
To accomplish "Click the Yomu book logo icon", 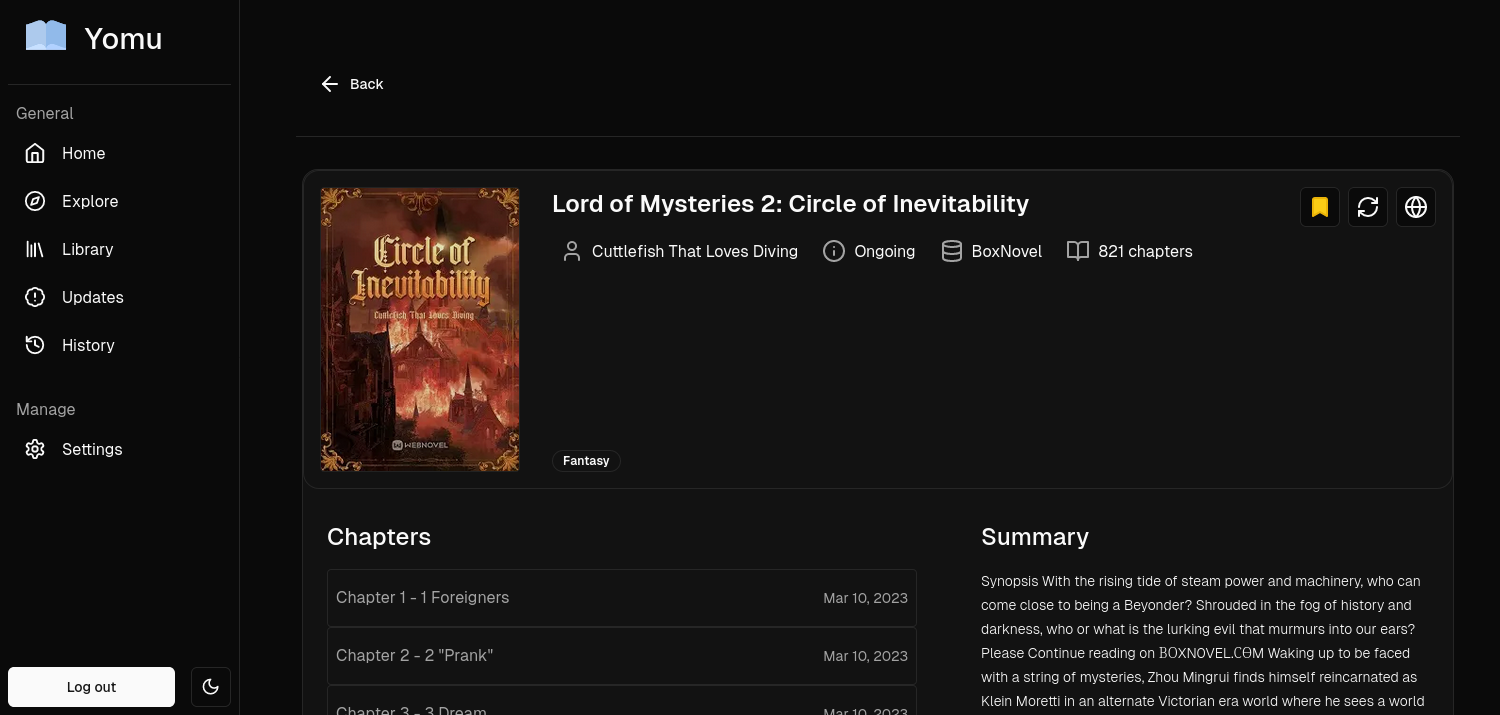I will 46,37.
